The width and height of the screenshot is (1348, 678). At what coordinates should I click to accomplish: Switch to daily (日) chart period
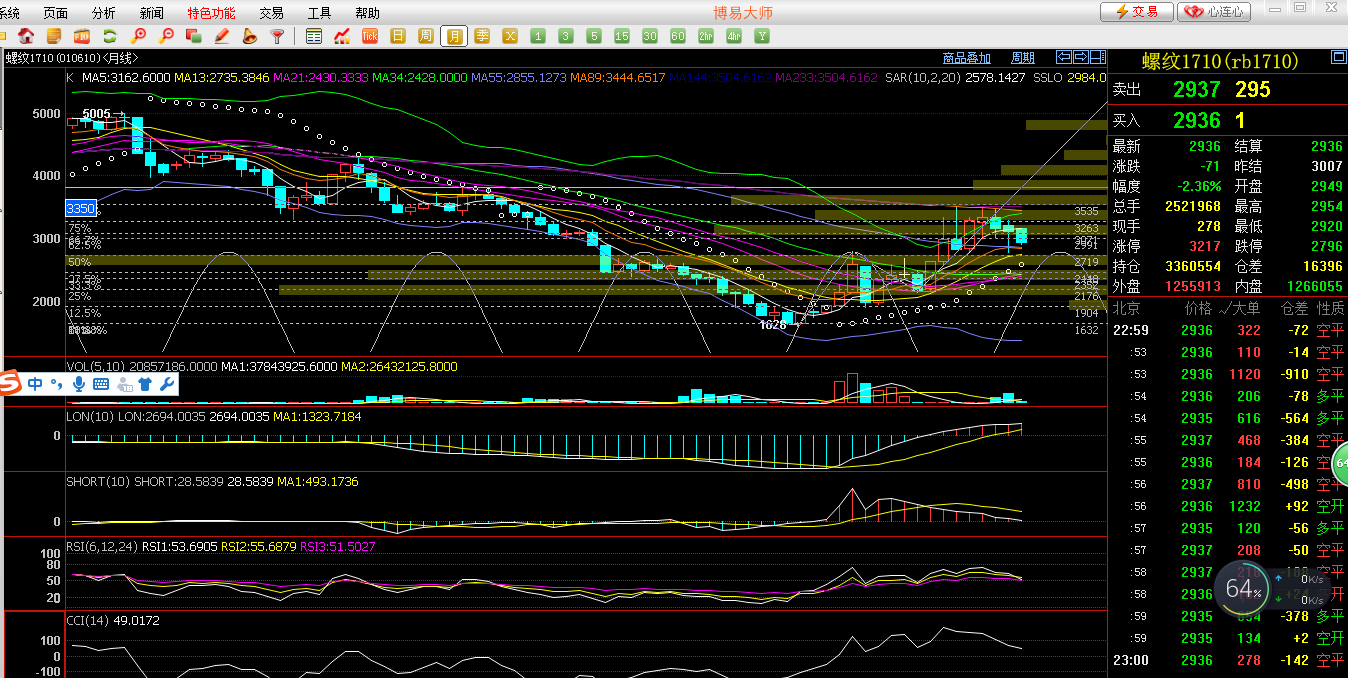(x=398, y=36)
